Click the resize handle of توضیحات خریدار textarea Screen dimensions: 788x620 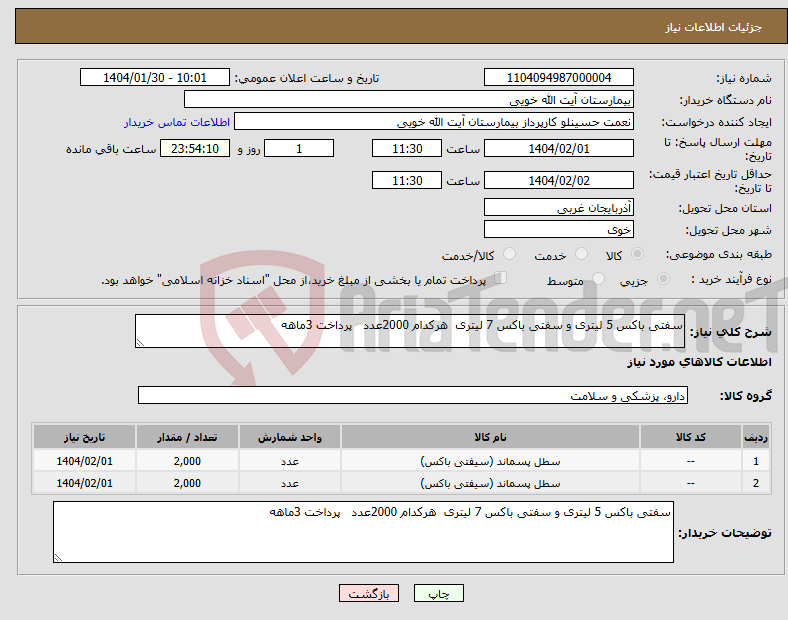[x=58, y=558]
